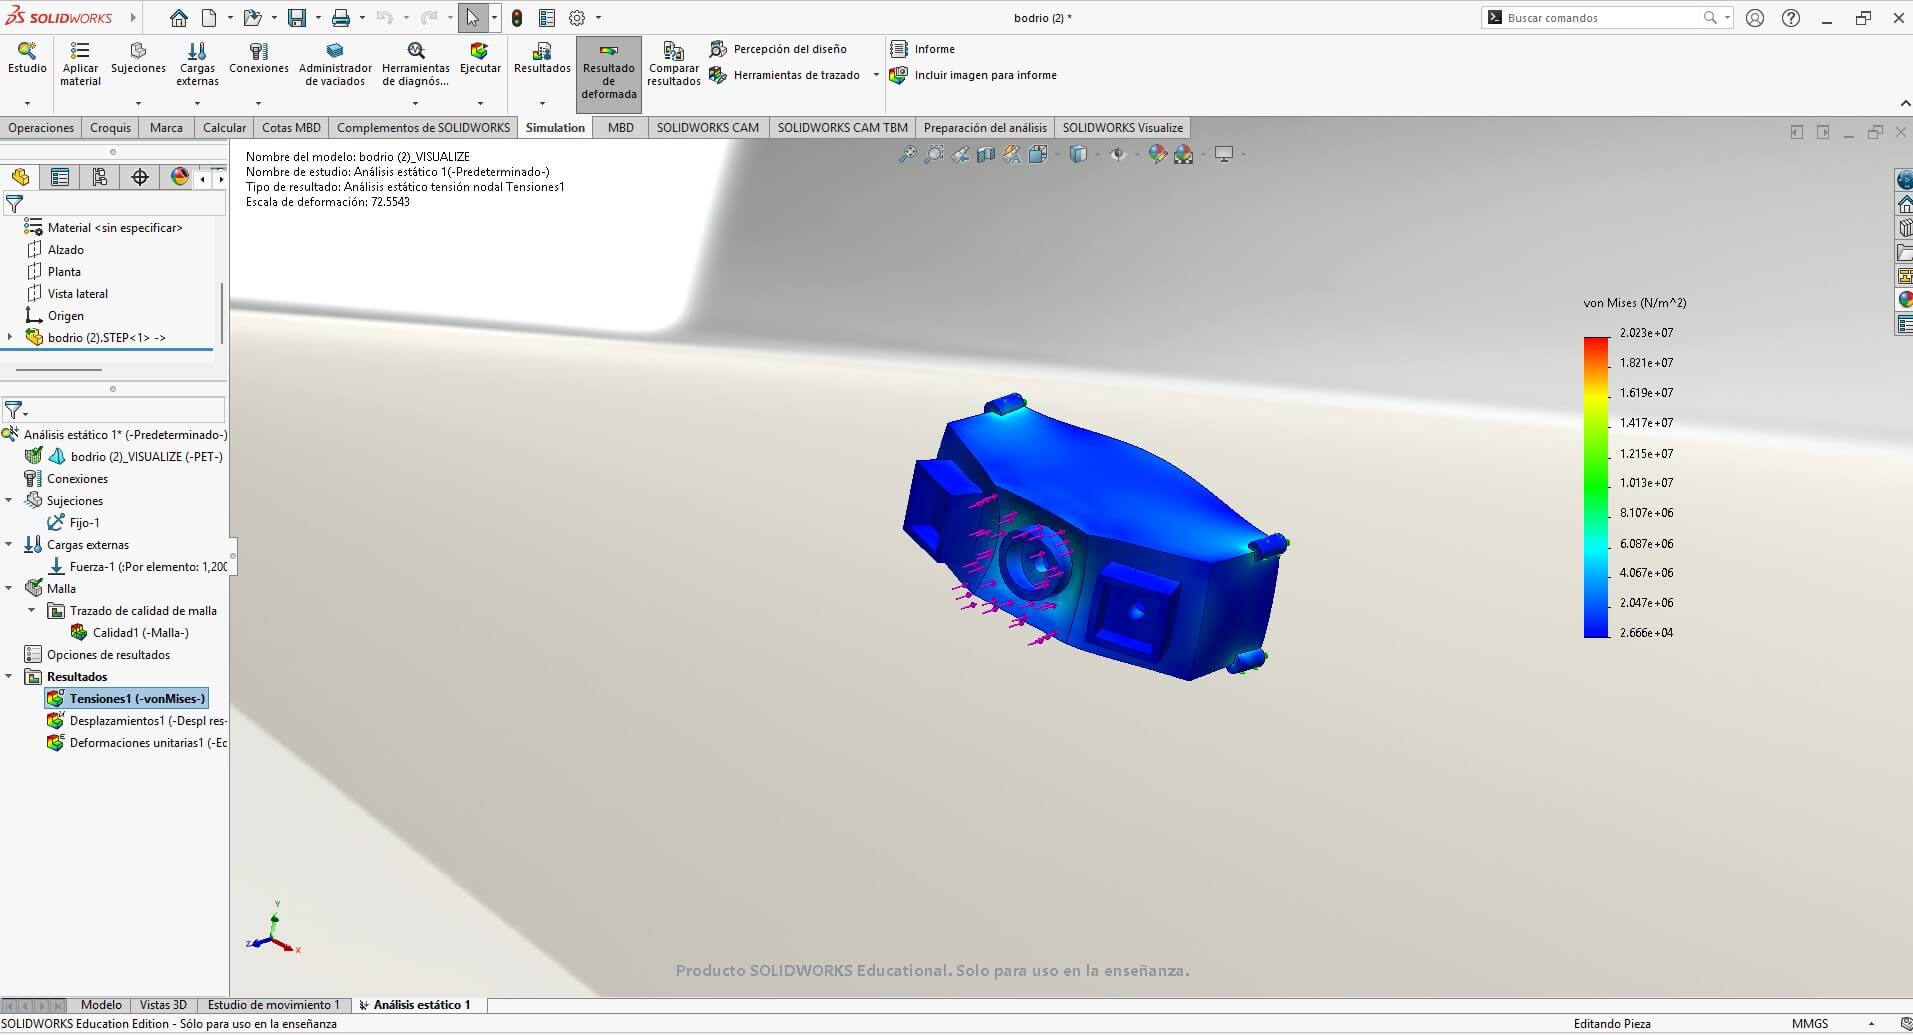Select the Cargas externas loads tool
Screen dimensions: 1913x1035
pyautogui.click(x=197, y=64)
